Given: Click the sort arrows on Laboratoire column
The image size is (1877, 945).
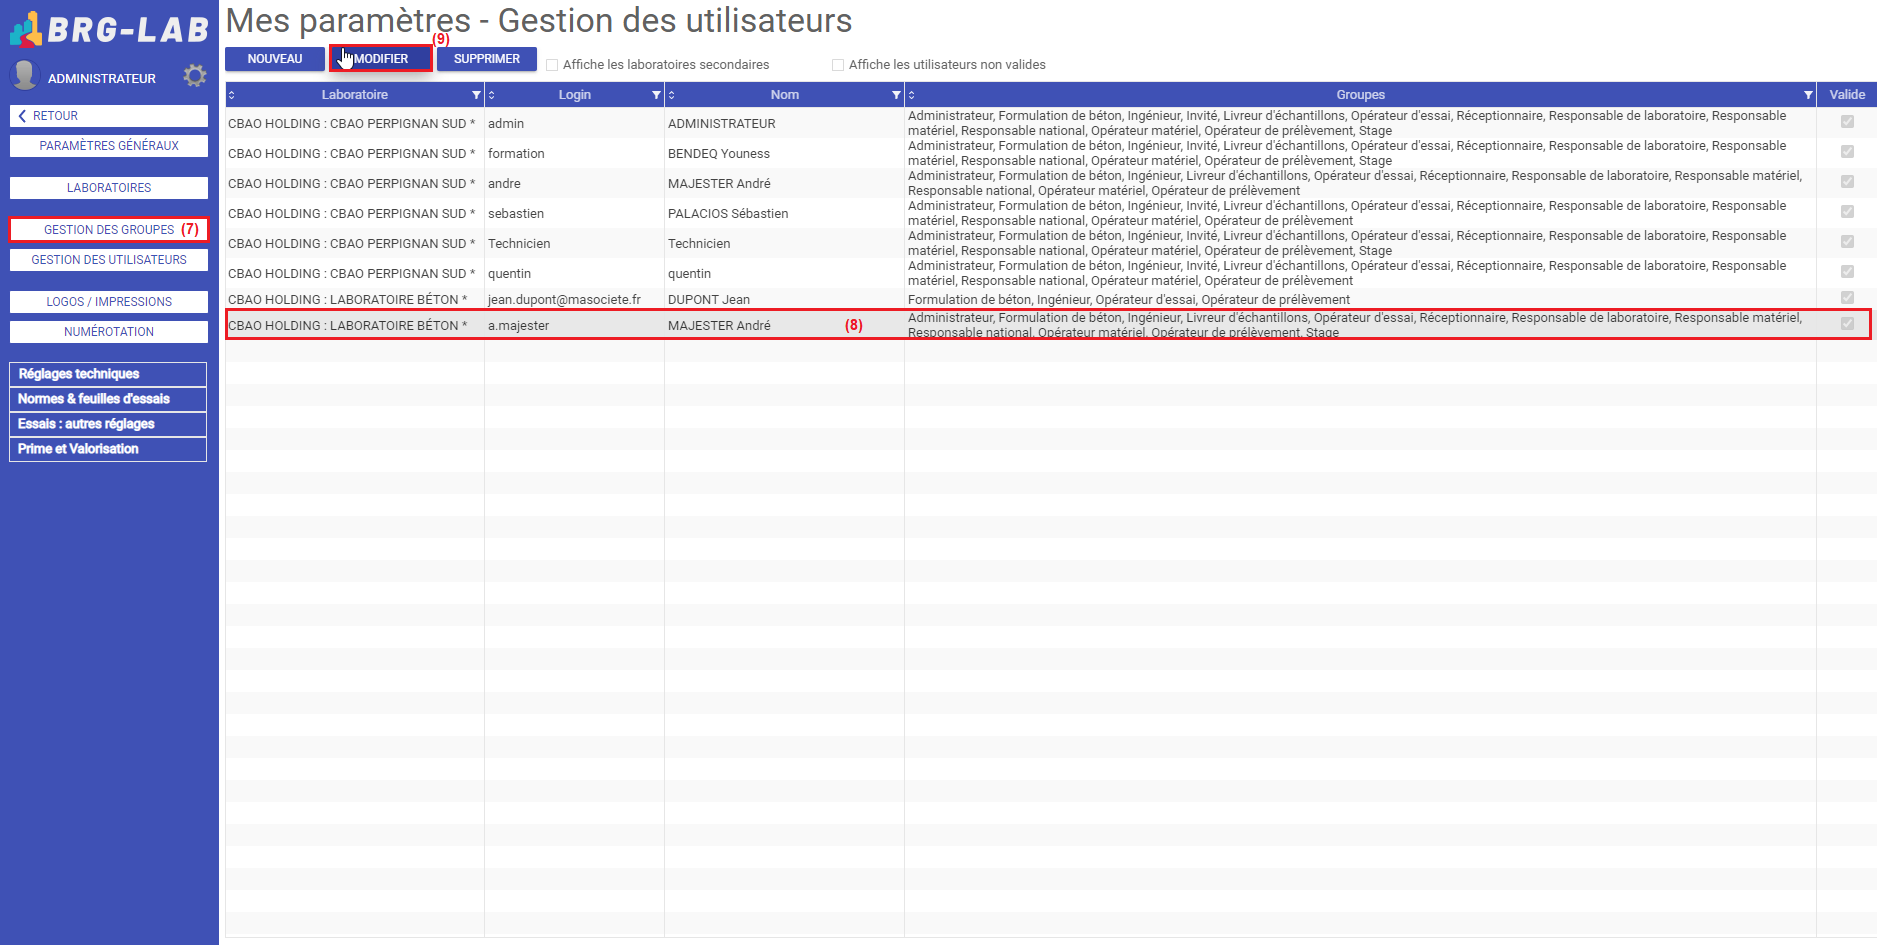Looking at the screenshot, I should [x=232, y=95].
